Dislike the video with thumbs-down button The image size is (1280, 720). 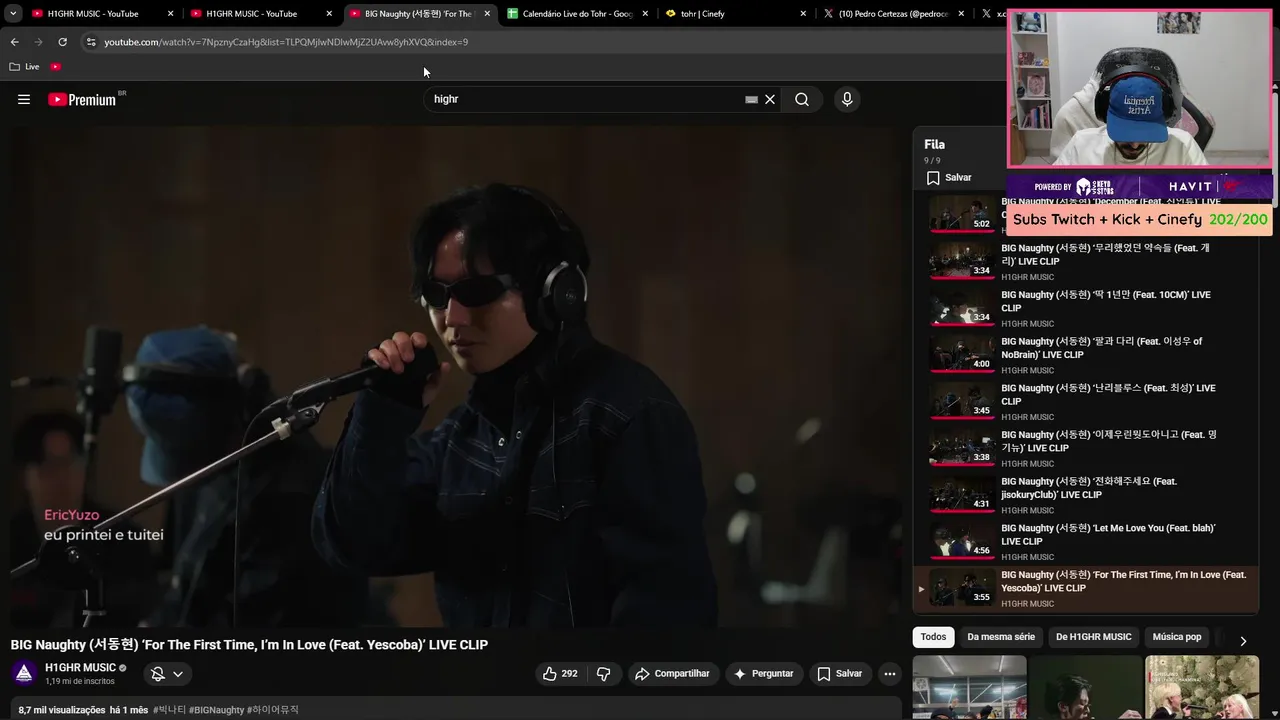603,674
